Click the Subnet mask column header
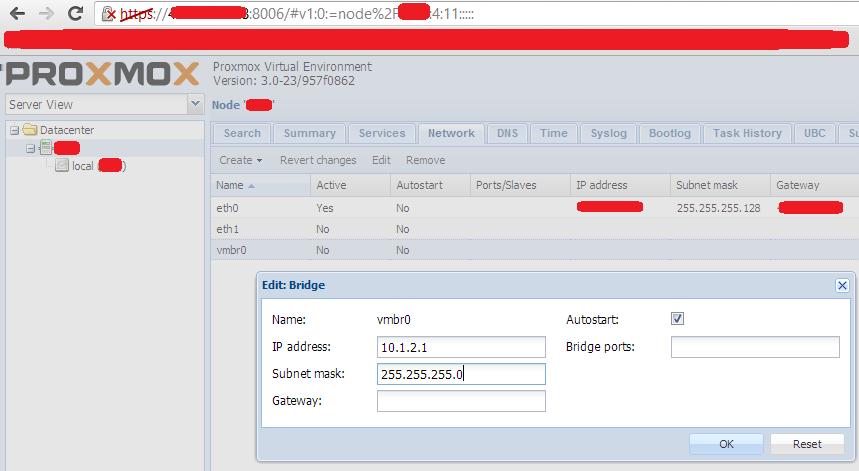 720,185
